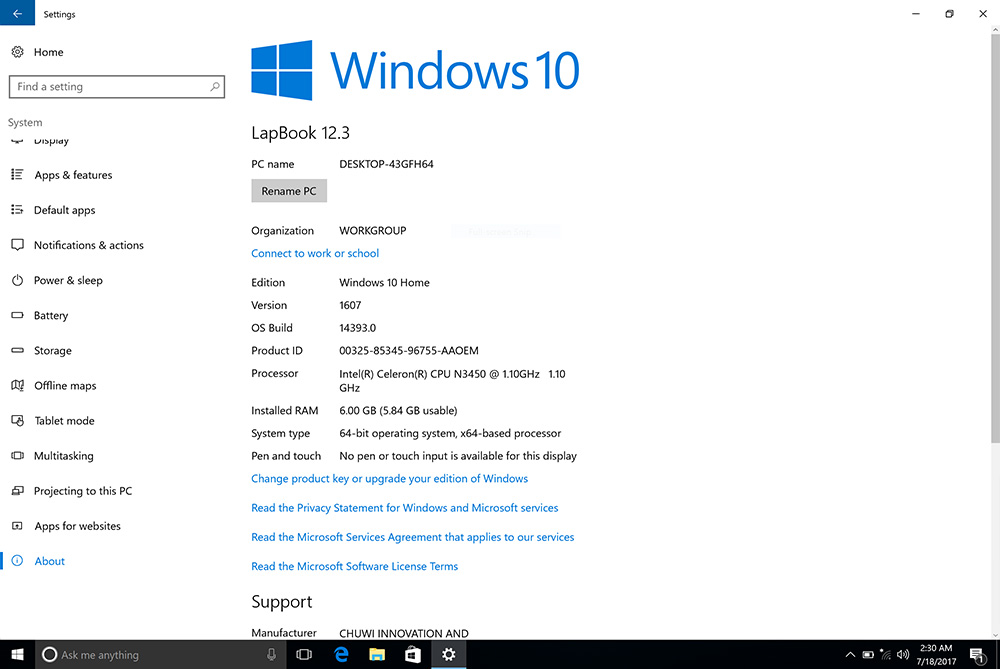Screen dimensions: 1000x669
Task: Select Projecting to this PC
Action: [83, 490]
